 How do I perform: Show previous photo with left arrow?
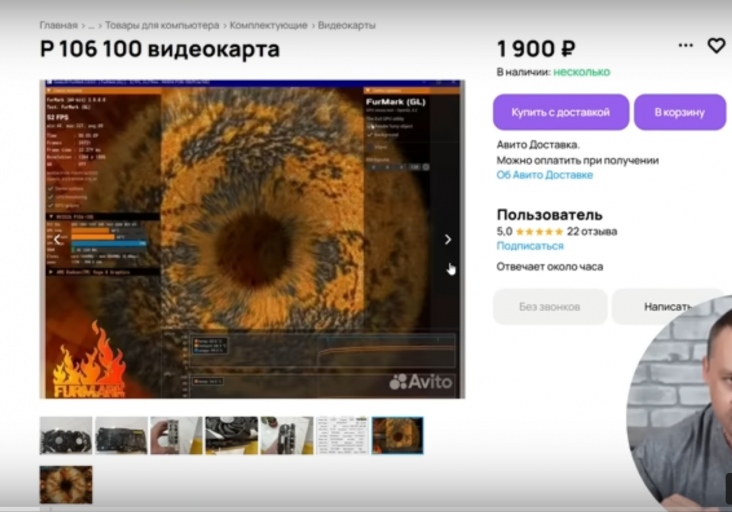tap(57, 239)
